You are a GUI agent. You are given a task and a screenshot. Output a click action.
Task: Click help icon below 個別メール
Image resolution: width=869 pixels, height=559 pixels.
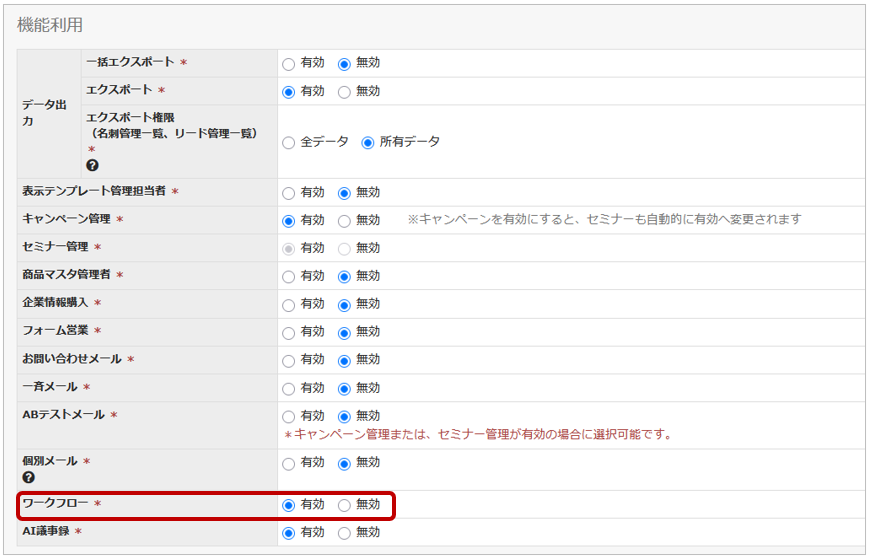click(28, 477)
